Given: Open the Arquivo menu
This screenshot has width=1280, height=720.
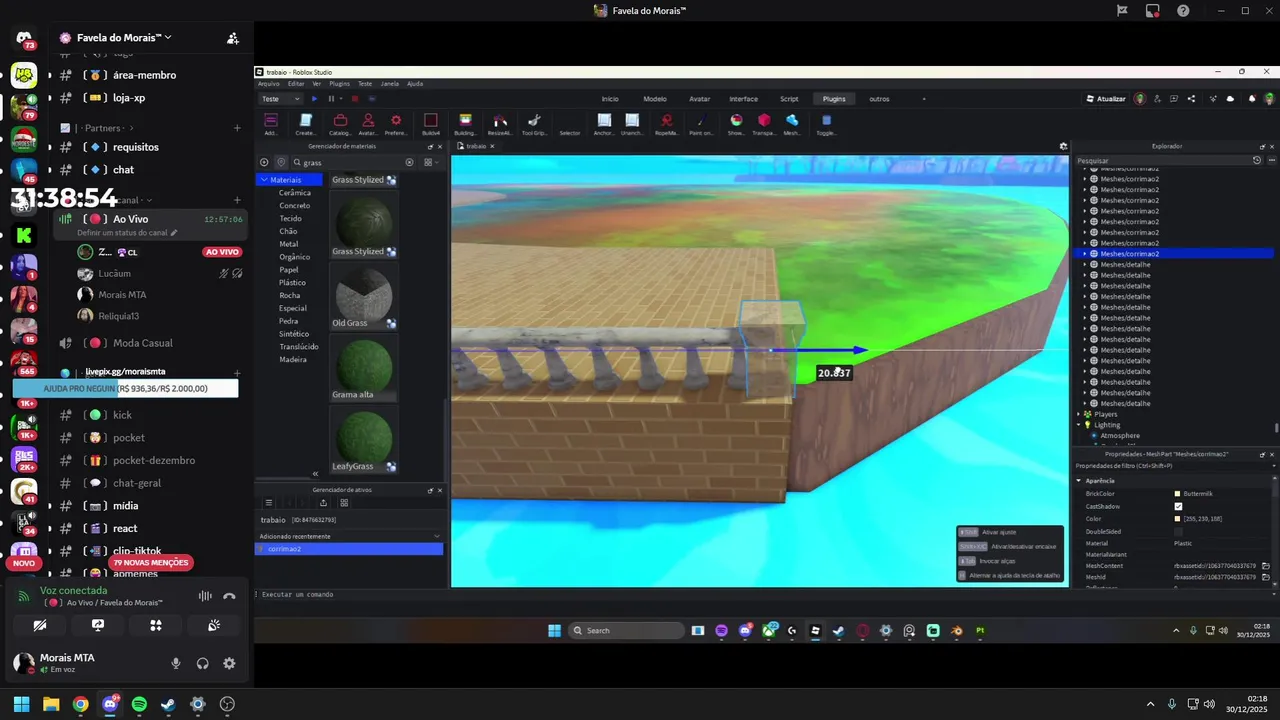Looking at the screenshot, I should [268, 84].
